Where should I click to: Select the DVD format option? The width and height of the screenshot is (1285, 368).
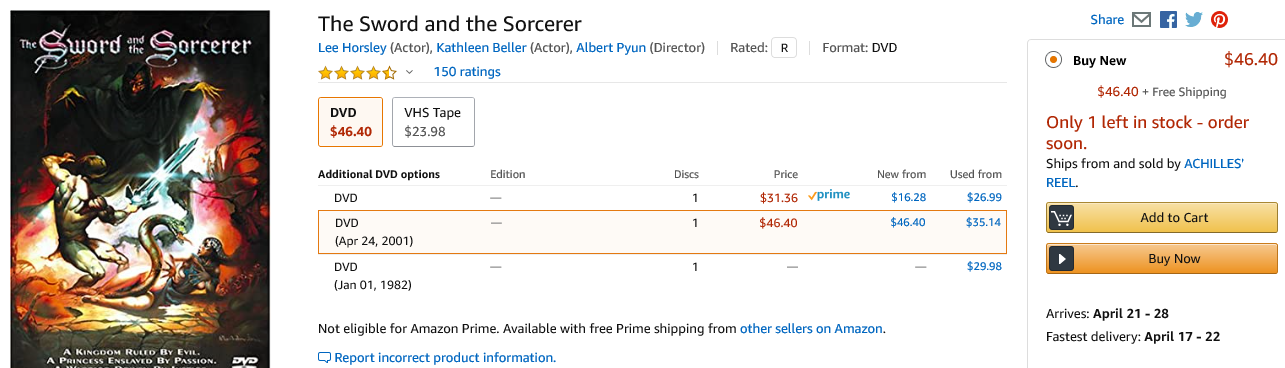tap(350, 122)
